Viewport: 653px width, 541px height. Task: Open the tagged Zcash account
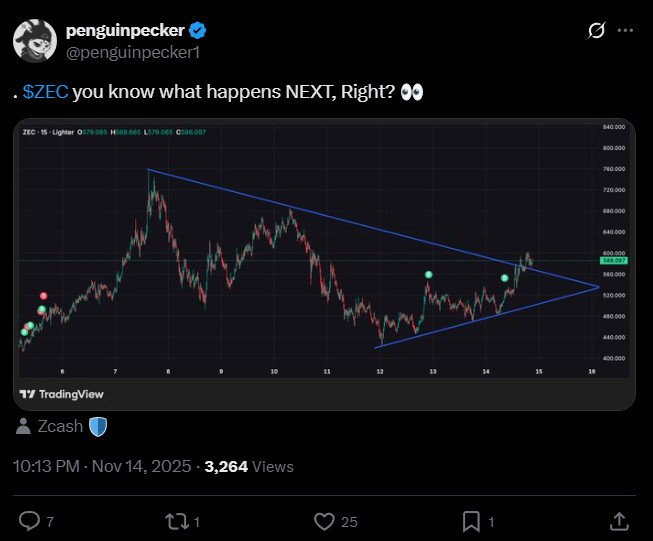(x=60, y=426)
